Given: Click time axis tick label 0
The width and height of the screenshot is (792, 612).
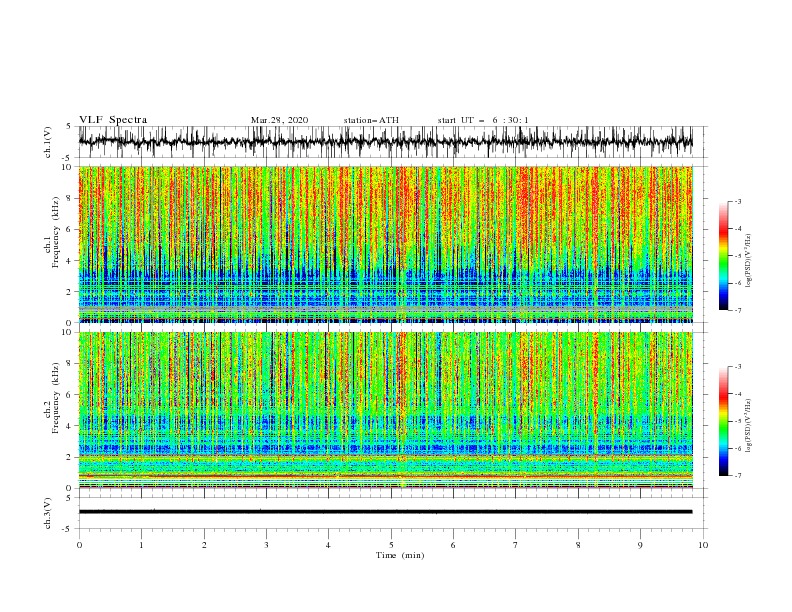Looking at the screenshot, I should click(79, 545).
